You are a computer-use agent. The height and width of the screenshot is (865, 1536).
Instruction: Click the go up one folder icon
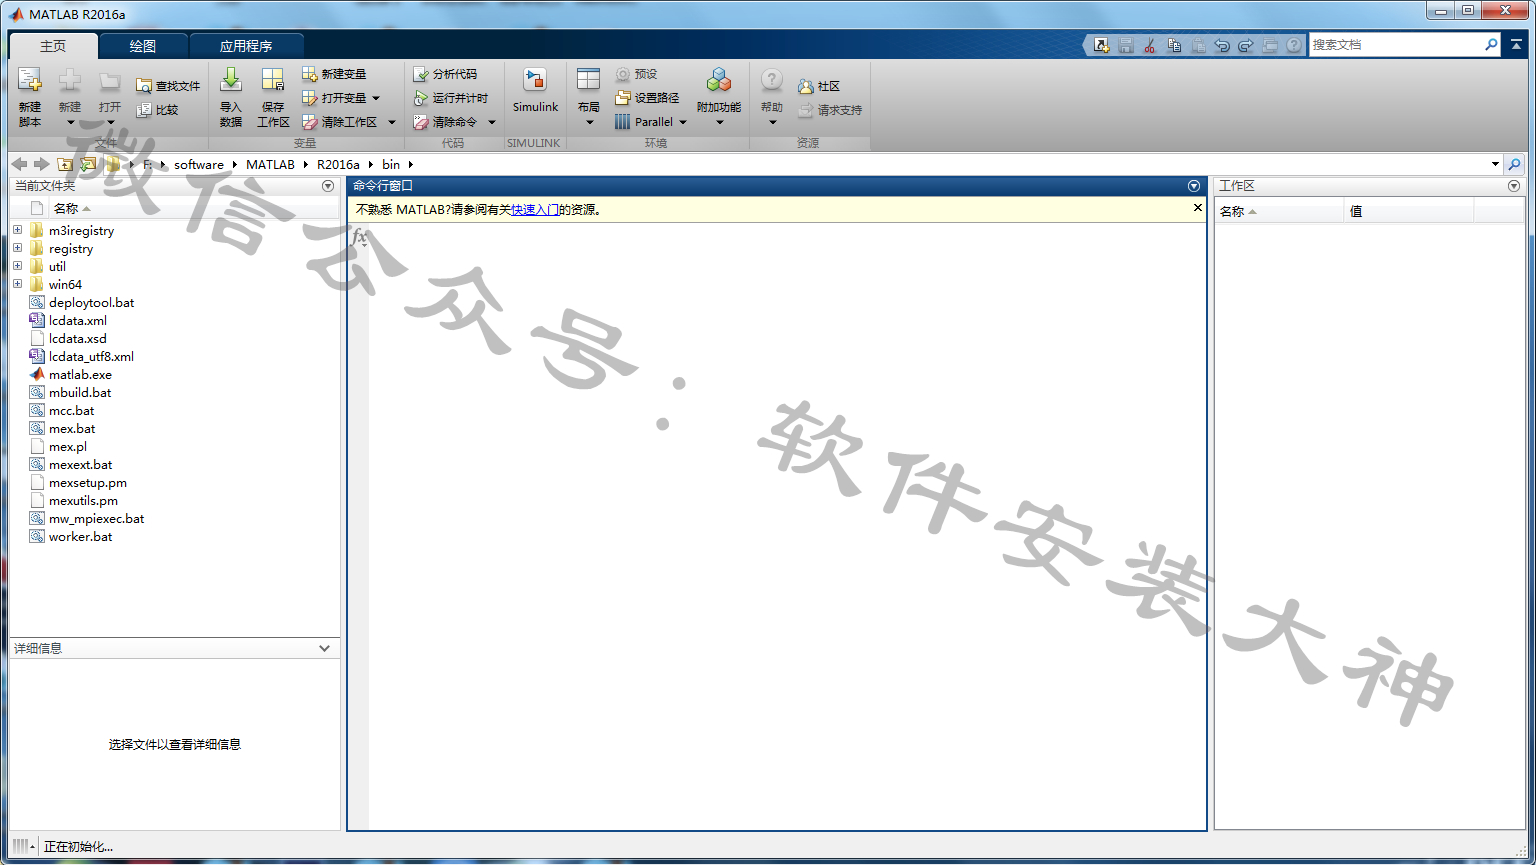pos(65,164)
